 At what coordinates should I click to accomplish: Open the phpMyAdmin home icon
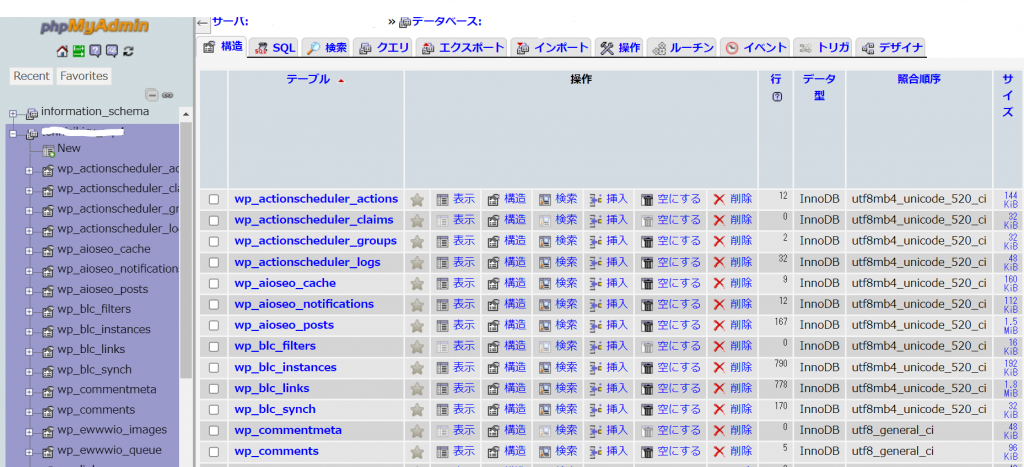63,51
